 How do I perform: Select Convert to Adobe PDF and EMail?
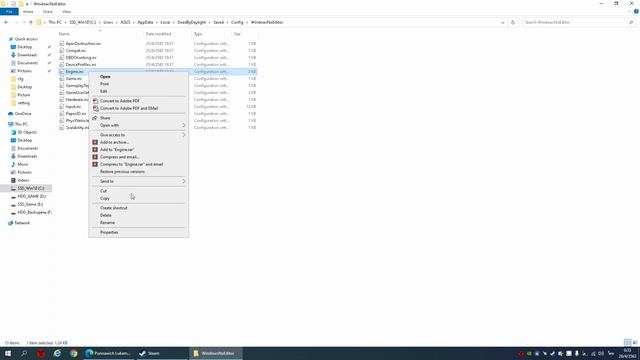tap(129, 109)
